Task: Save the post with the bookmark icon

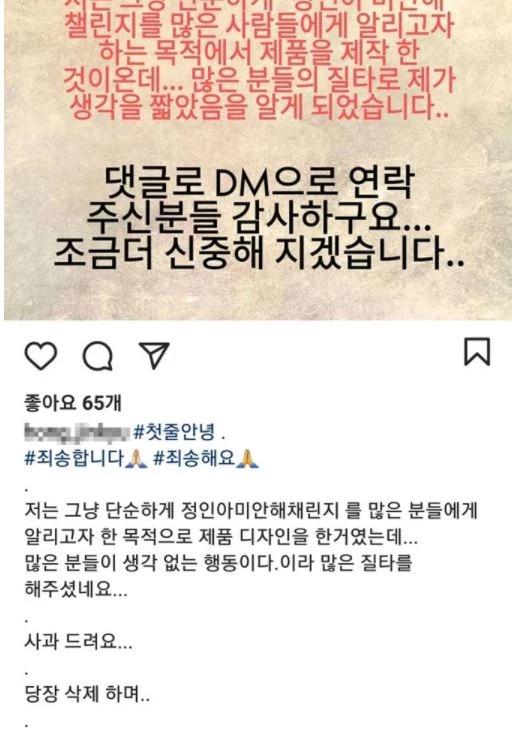Action: [477, 351]
